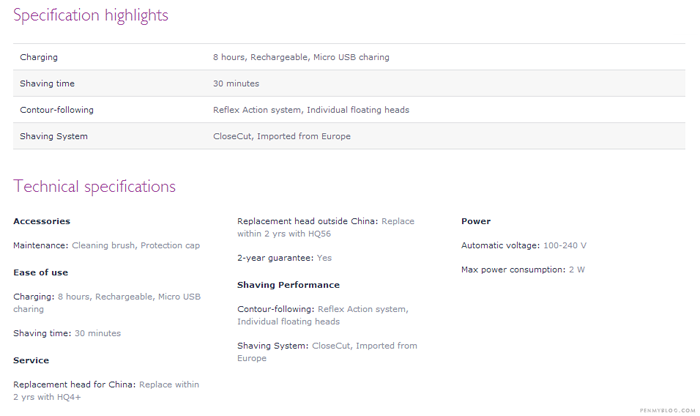
Task: Select the Charging label in the highlights table
Action: [x=39, y=57]
